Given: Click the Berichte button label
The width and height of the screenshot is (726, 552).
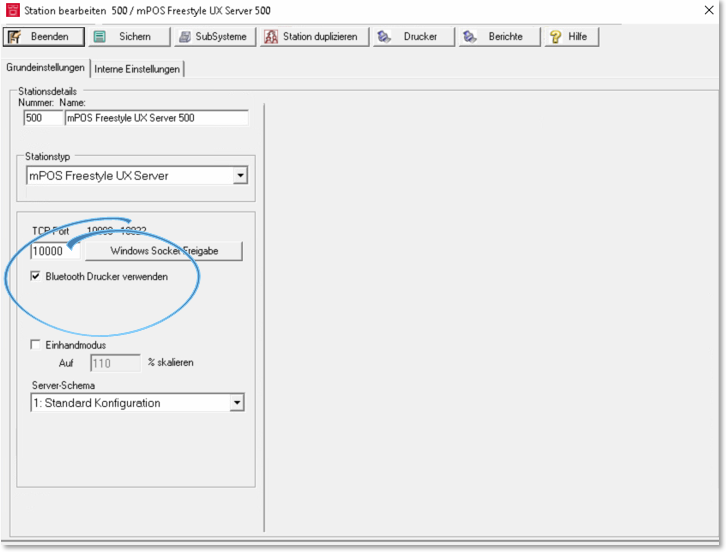Looking at the screenshot, I should (x=506, y=37).
